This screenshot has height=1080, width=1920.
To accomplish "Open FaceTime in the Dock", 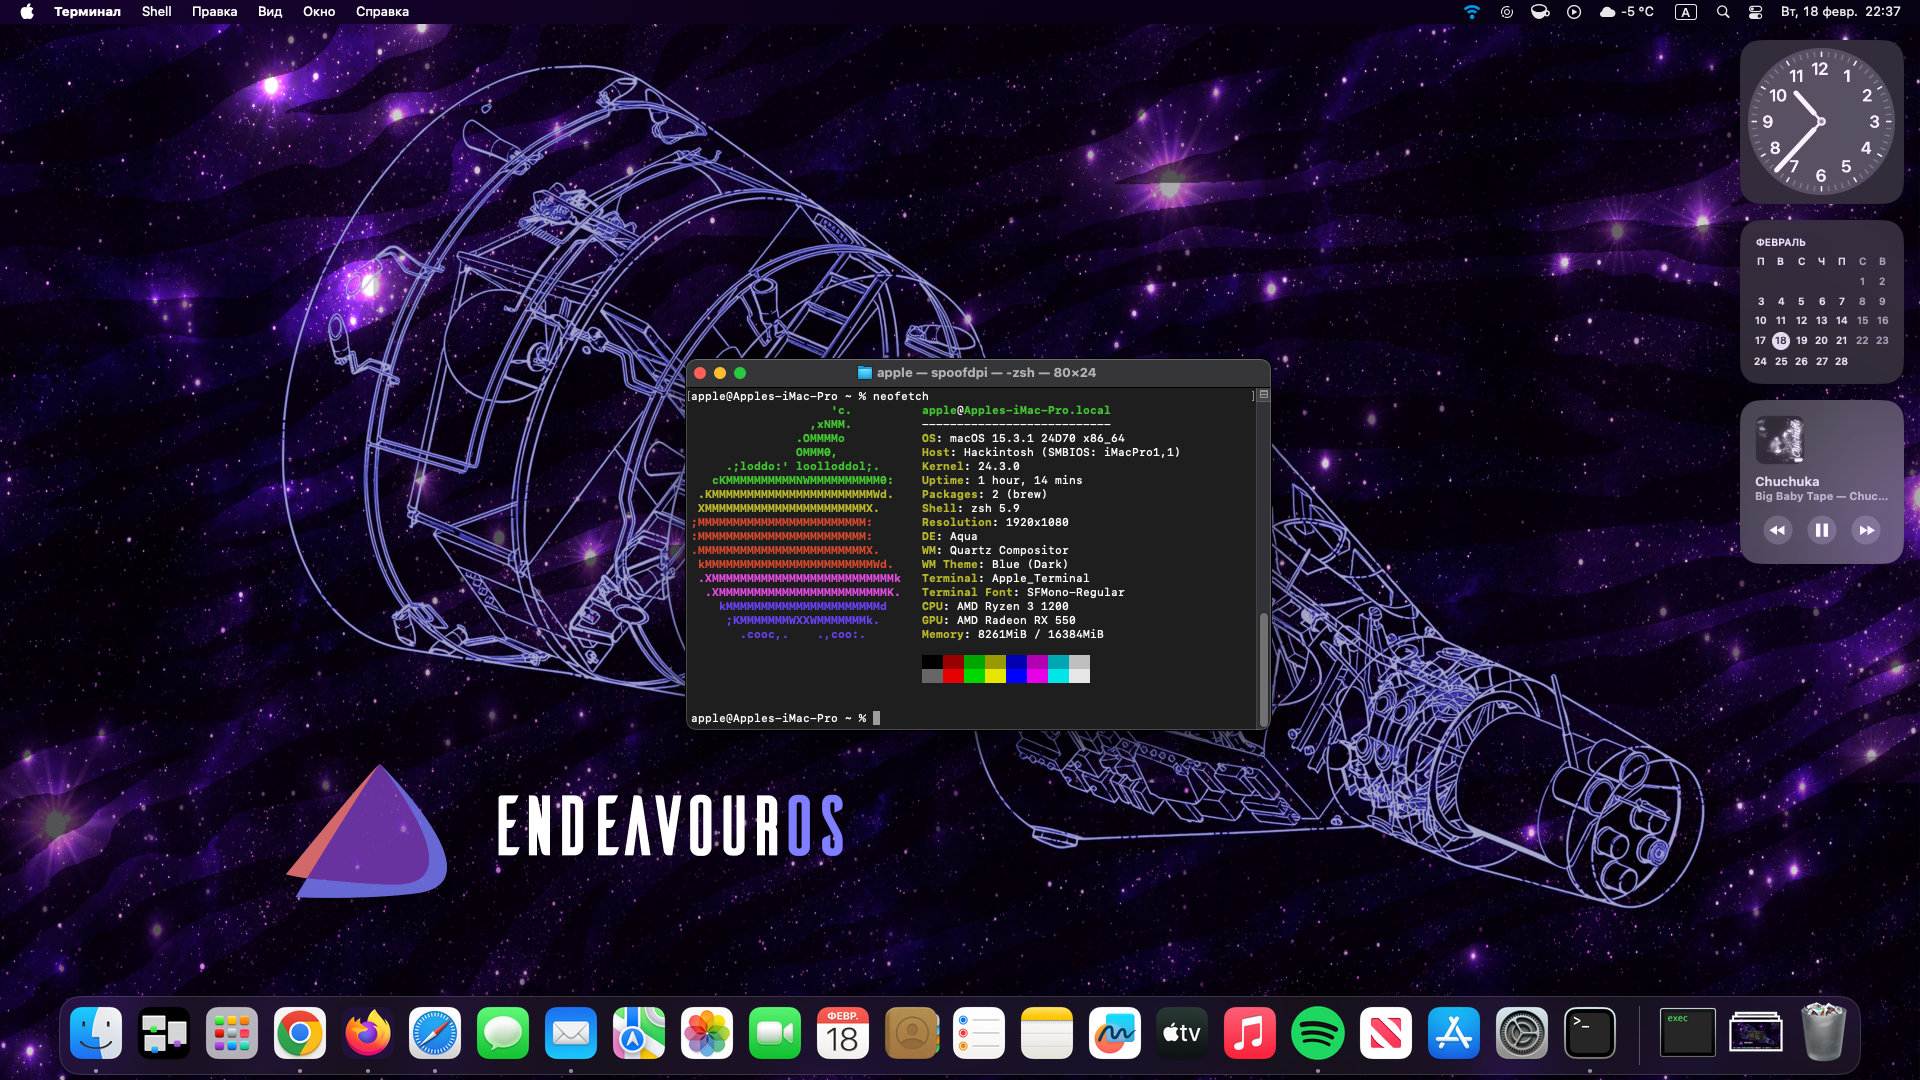I will [775, 1033].
